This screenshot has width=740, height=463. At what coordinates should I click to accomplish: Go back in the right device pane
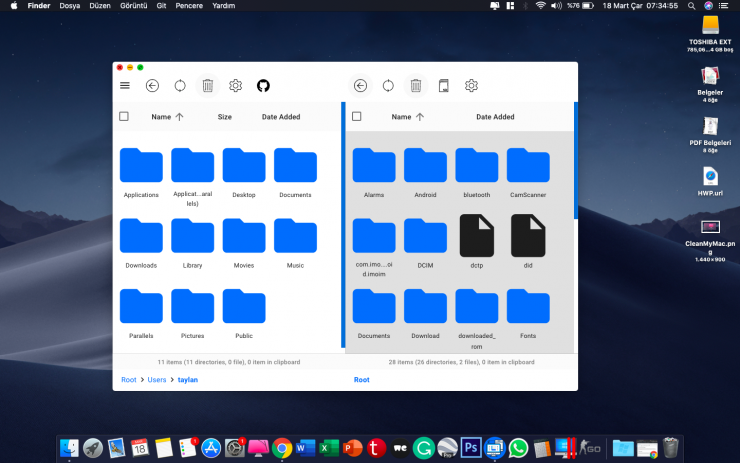coord(360,85)
